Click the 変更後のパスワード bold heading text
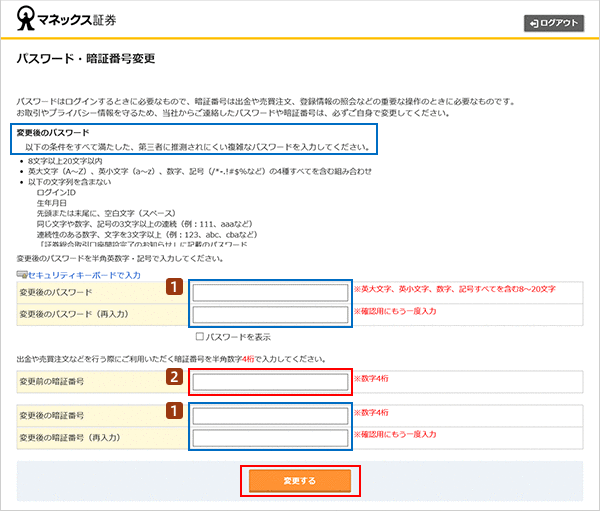The image size is (600, 511). [53, 133]
